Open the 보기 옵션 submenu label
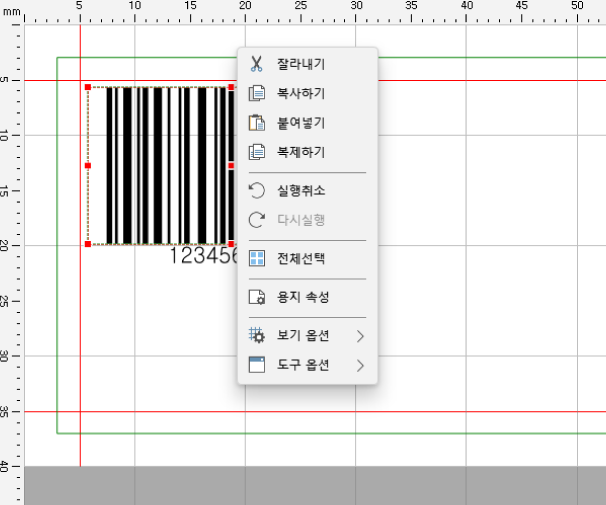 [x=303, y=335]
